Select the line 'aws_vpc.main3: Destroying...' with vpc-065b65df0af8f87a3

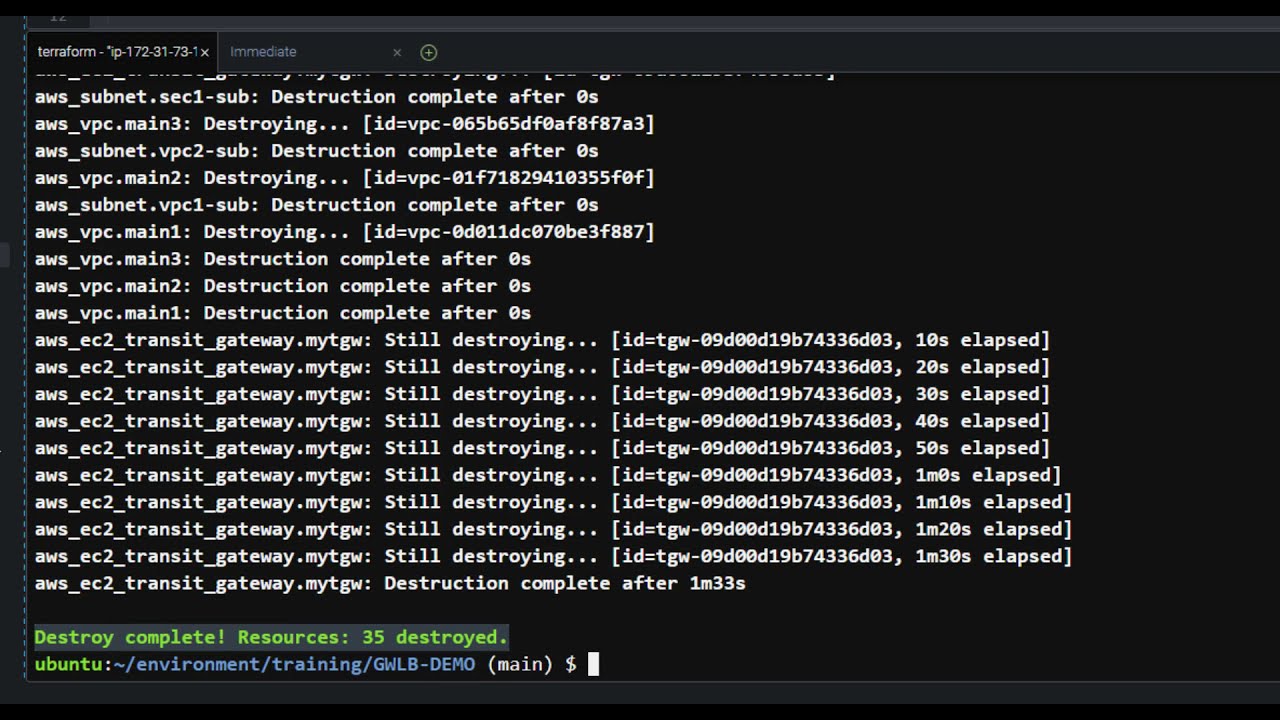point(345,124)
